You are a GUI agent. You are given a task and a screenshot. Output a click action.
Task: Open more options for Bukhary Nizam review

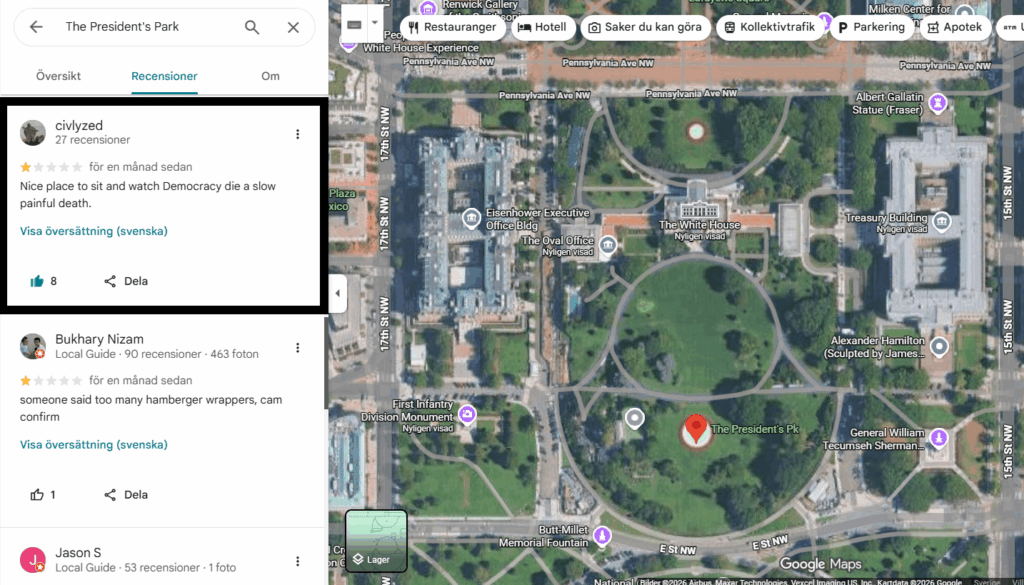click(x=298, y=347)
